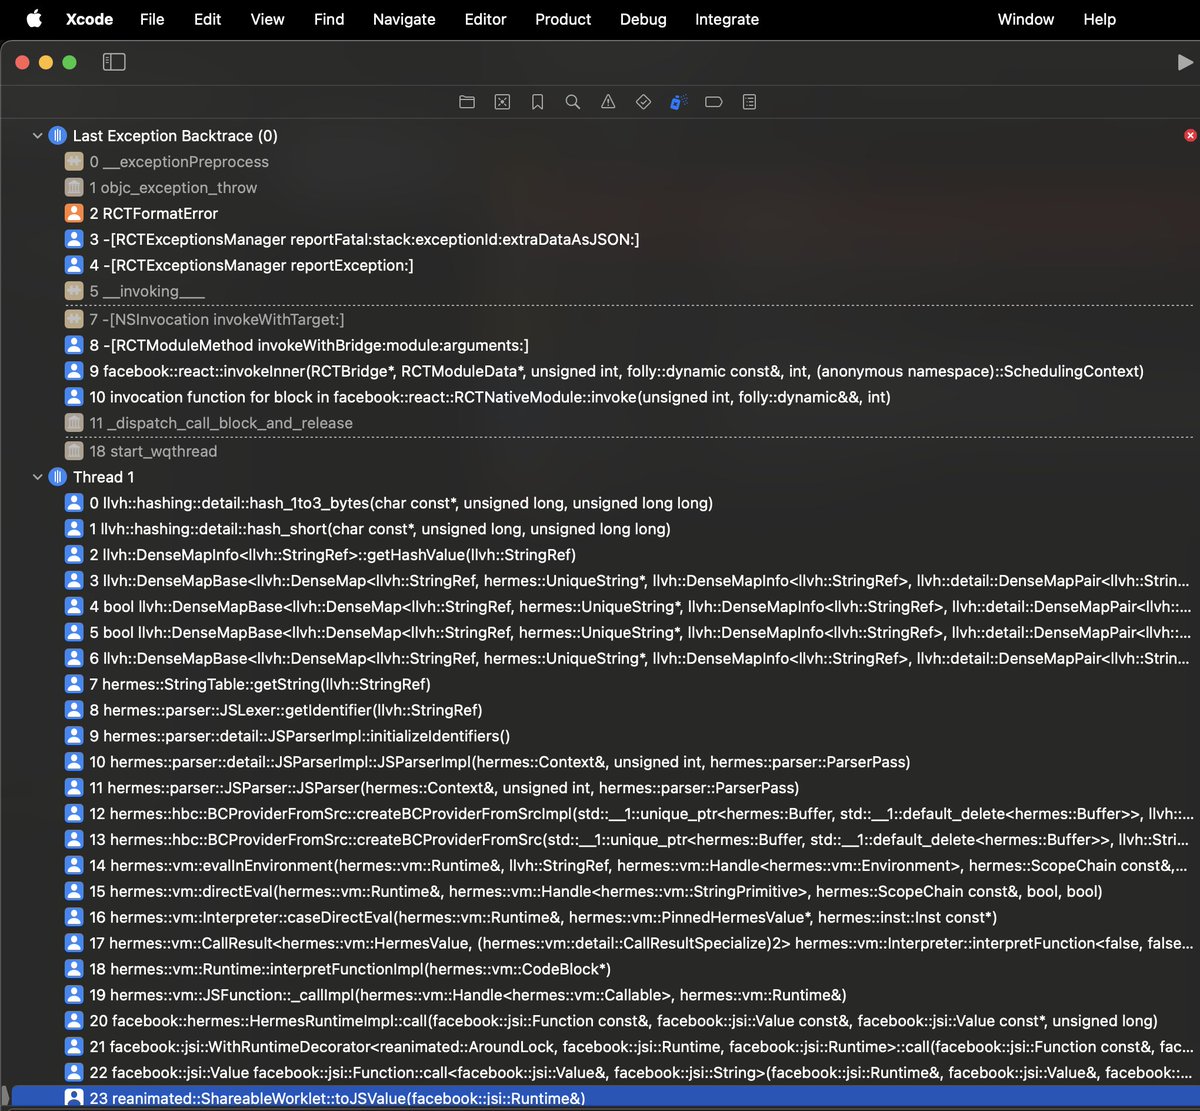Open the Product menu

tap(563, 19)
